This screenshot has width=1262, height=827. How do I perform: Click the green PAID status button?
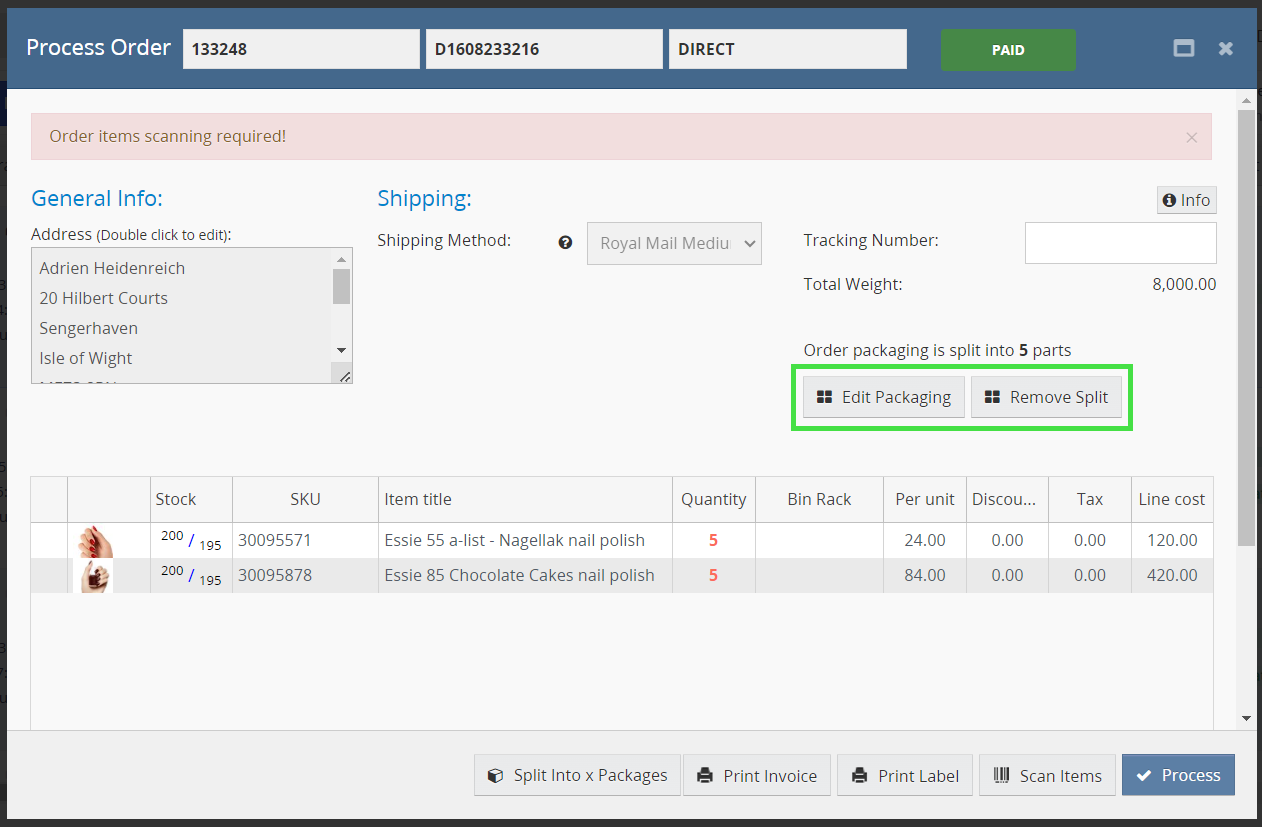pyautogui.click(x=1007, y=50)
